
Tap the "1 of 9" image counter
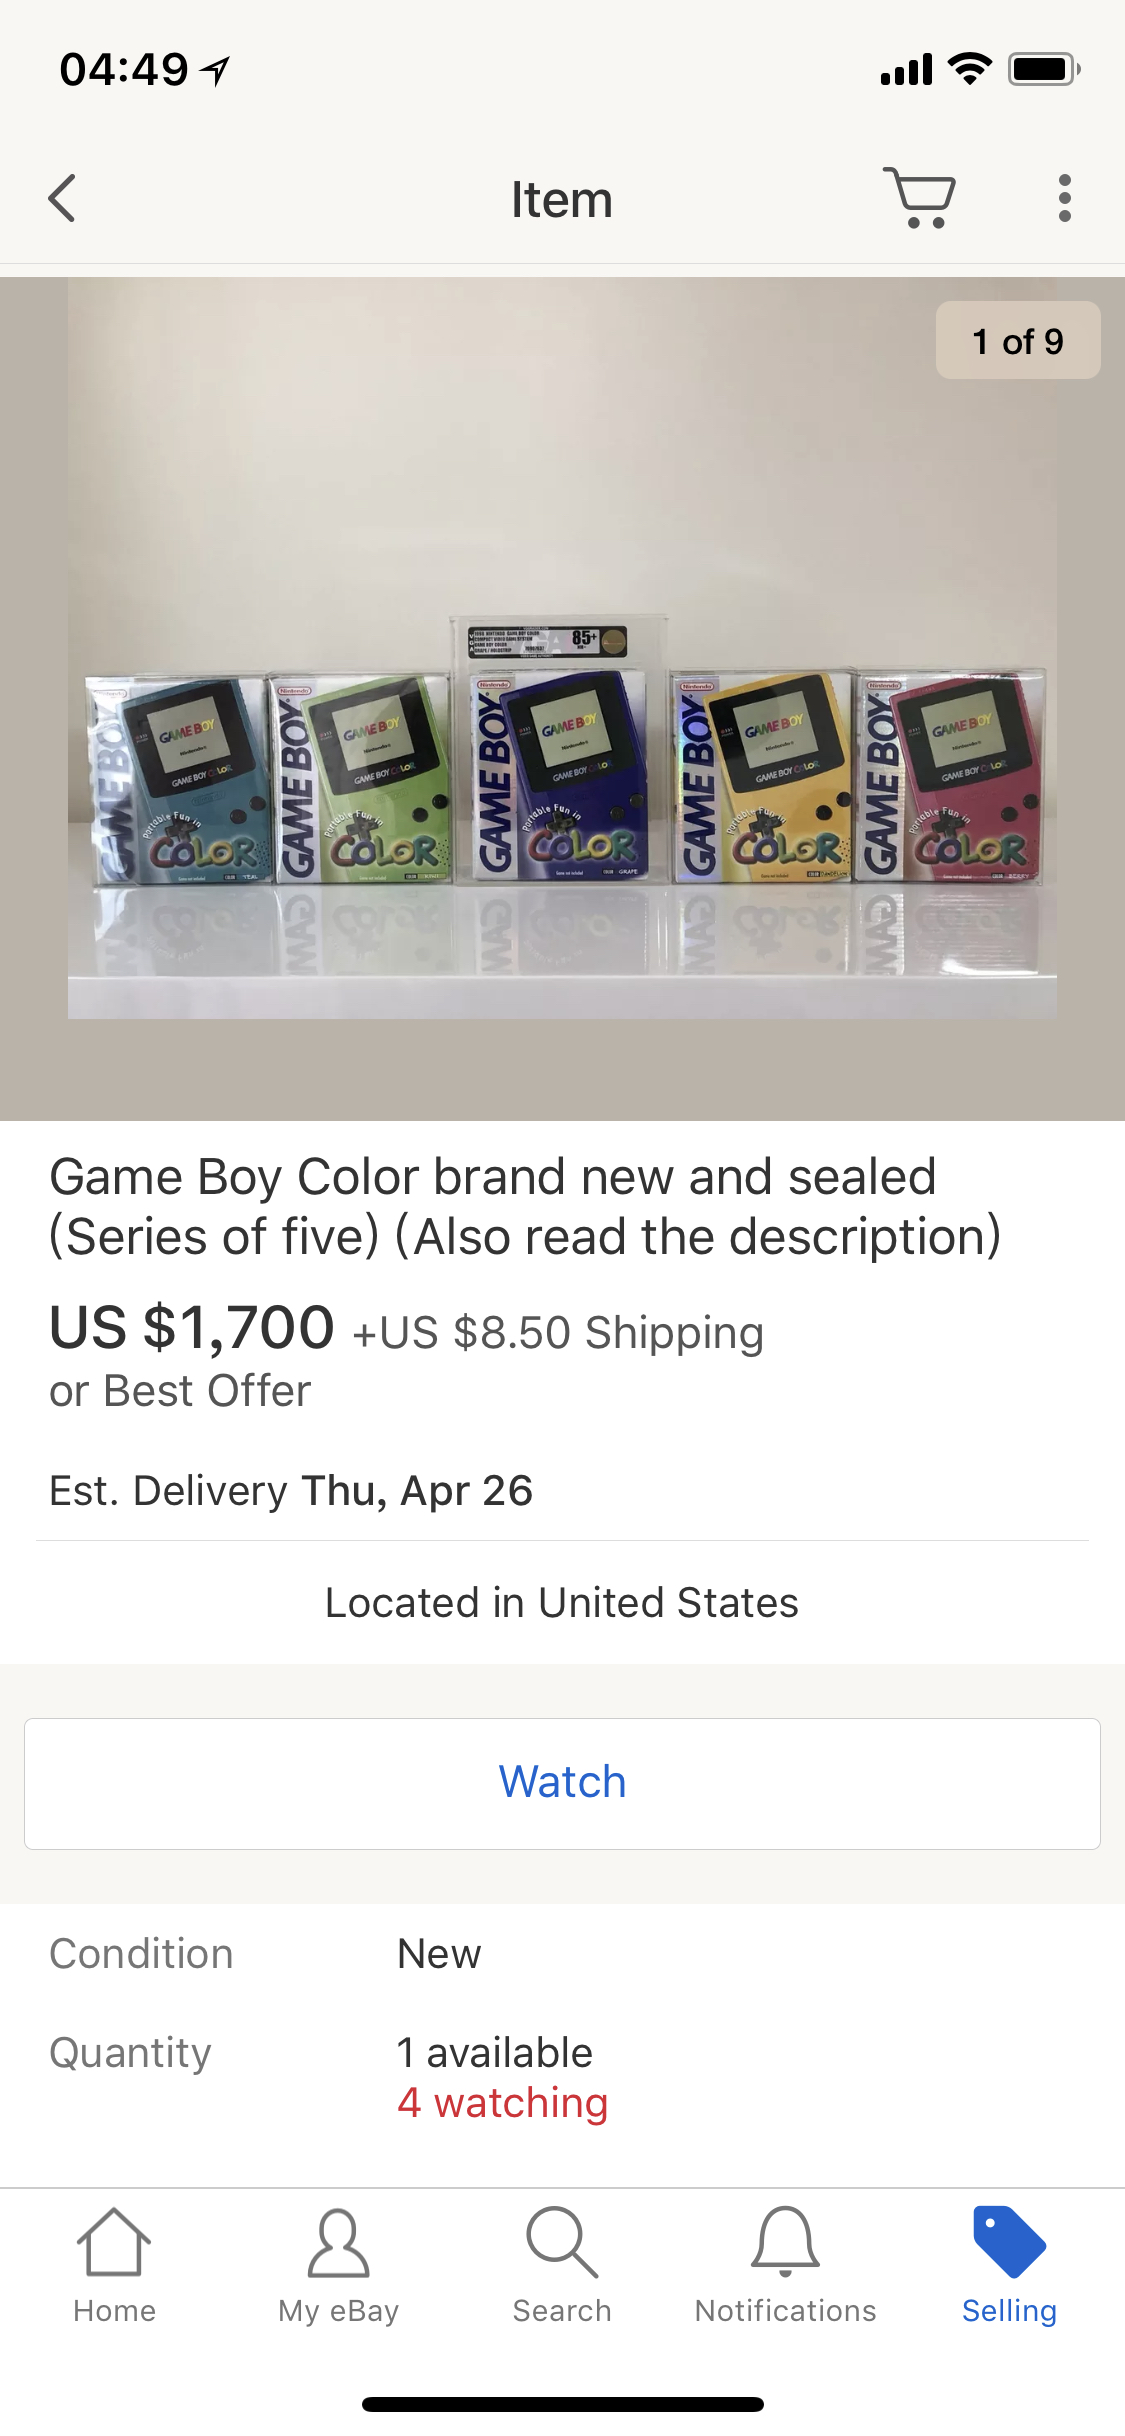[1018, 341]
